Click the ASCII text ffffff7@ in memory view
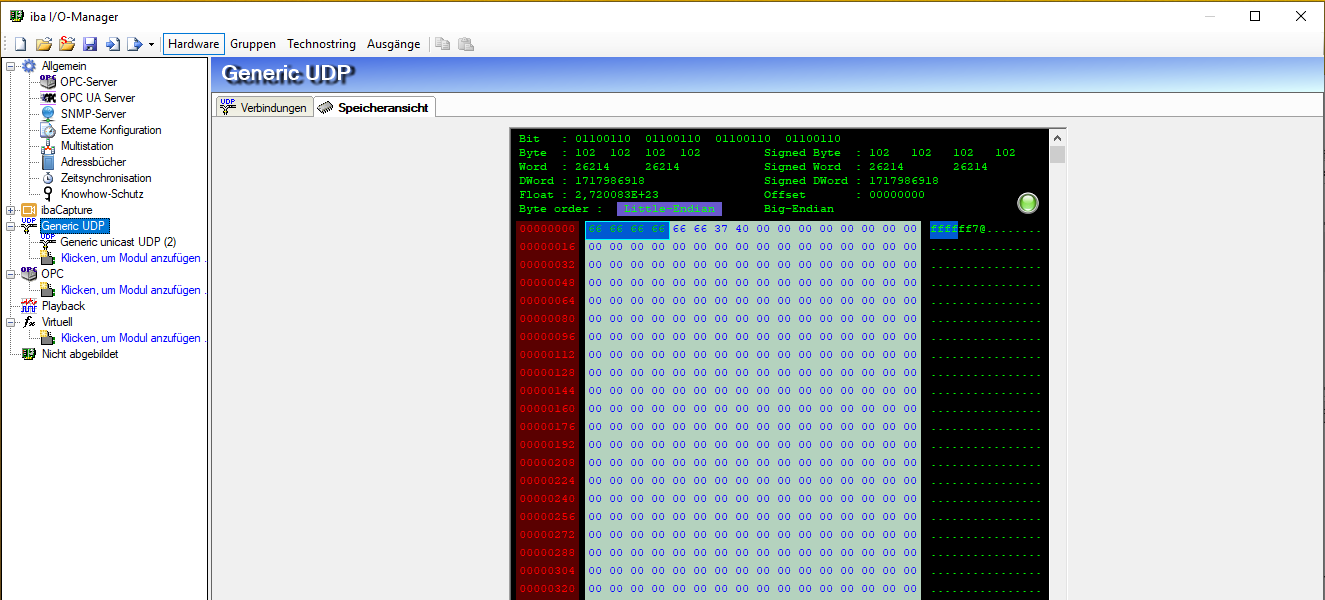 click(958, 230)
